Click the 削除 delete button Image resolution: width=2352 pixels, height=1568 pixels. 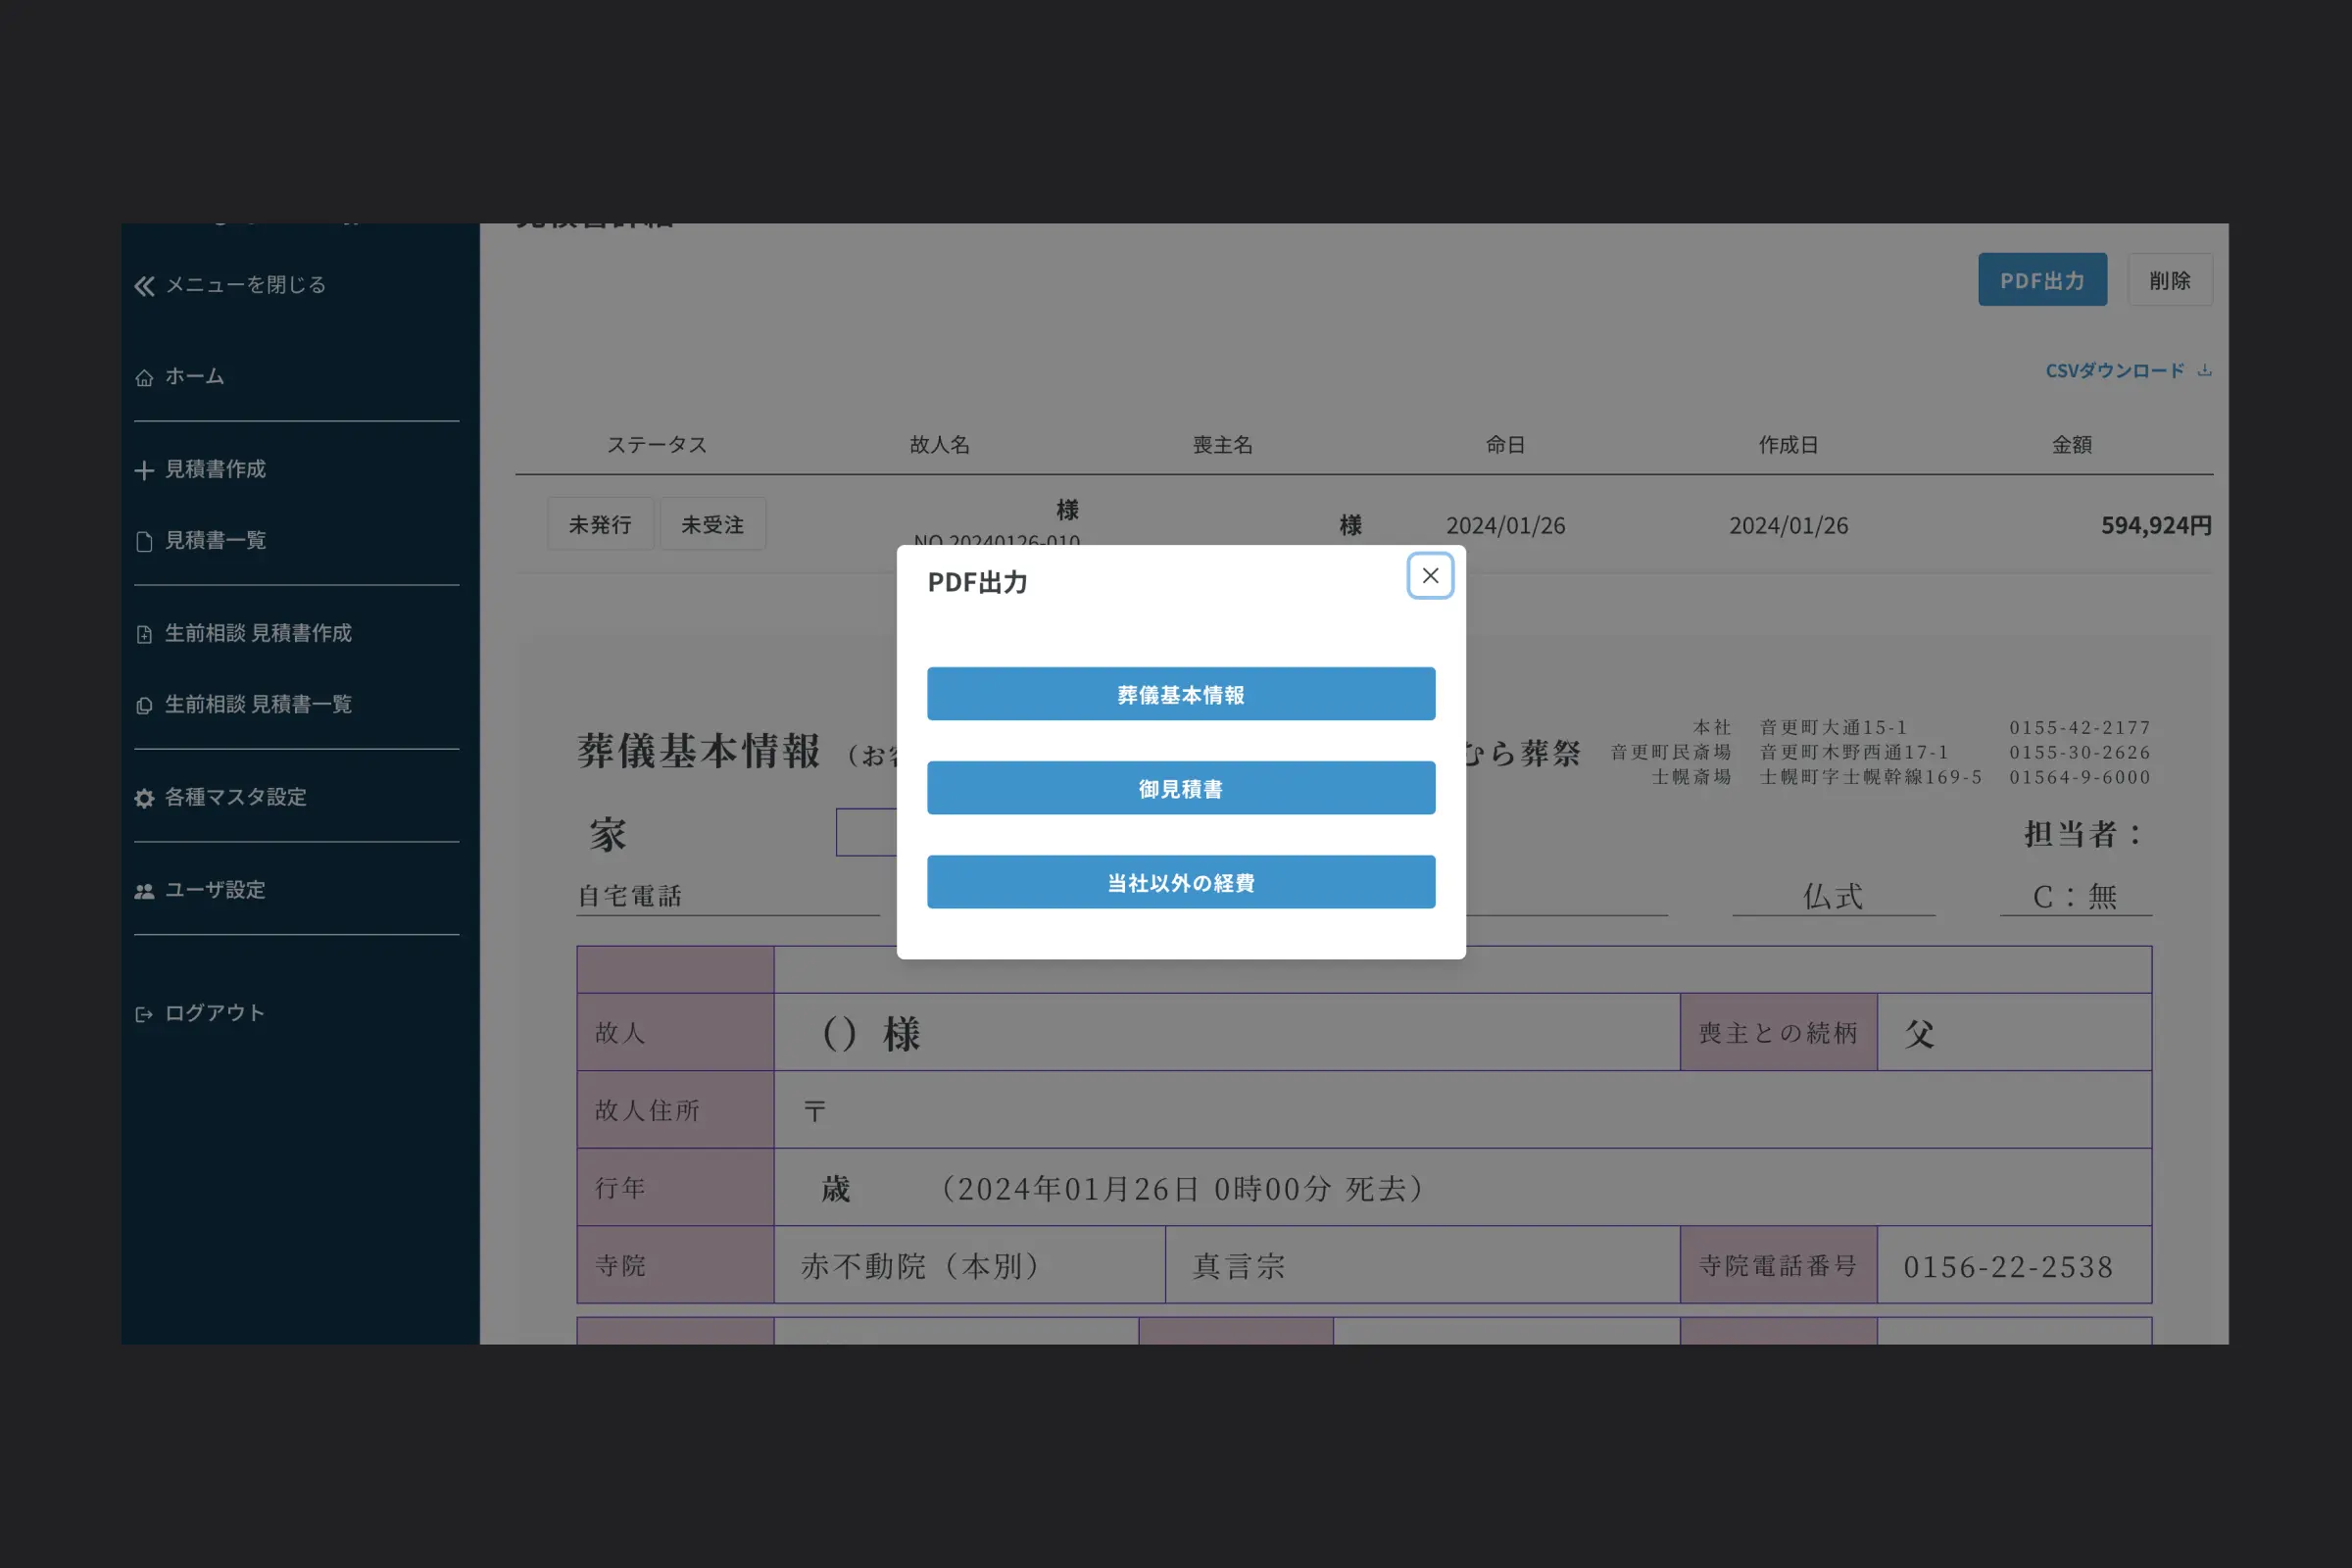pos(2169,280)
